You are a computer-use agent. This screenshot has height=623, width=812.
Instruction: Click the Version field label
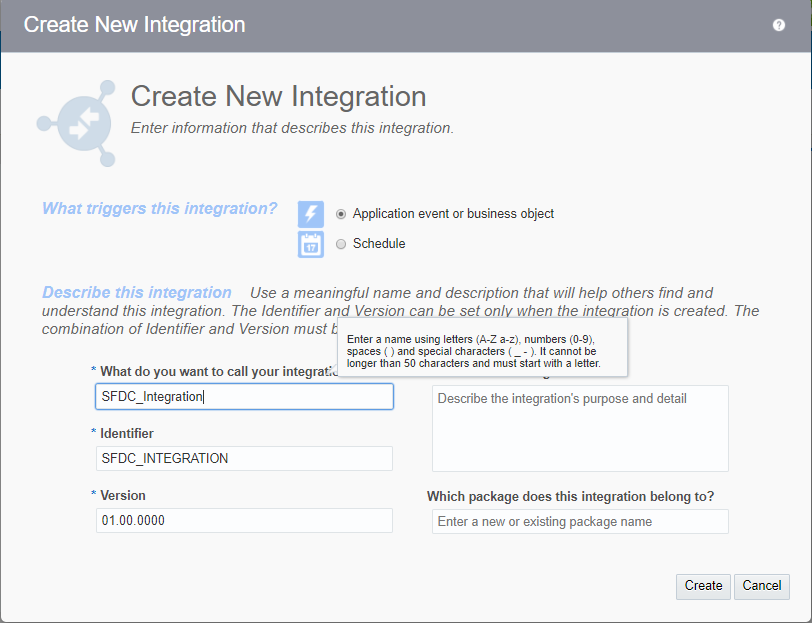coord(123,496)
